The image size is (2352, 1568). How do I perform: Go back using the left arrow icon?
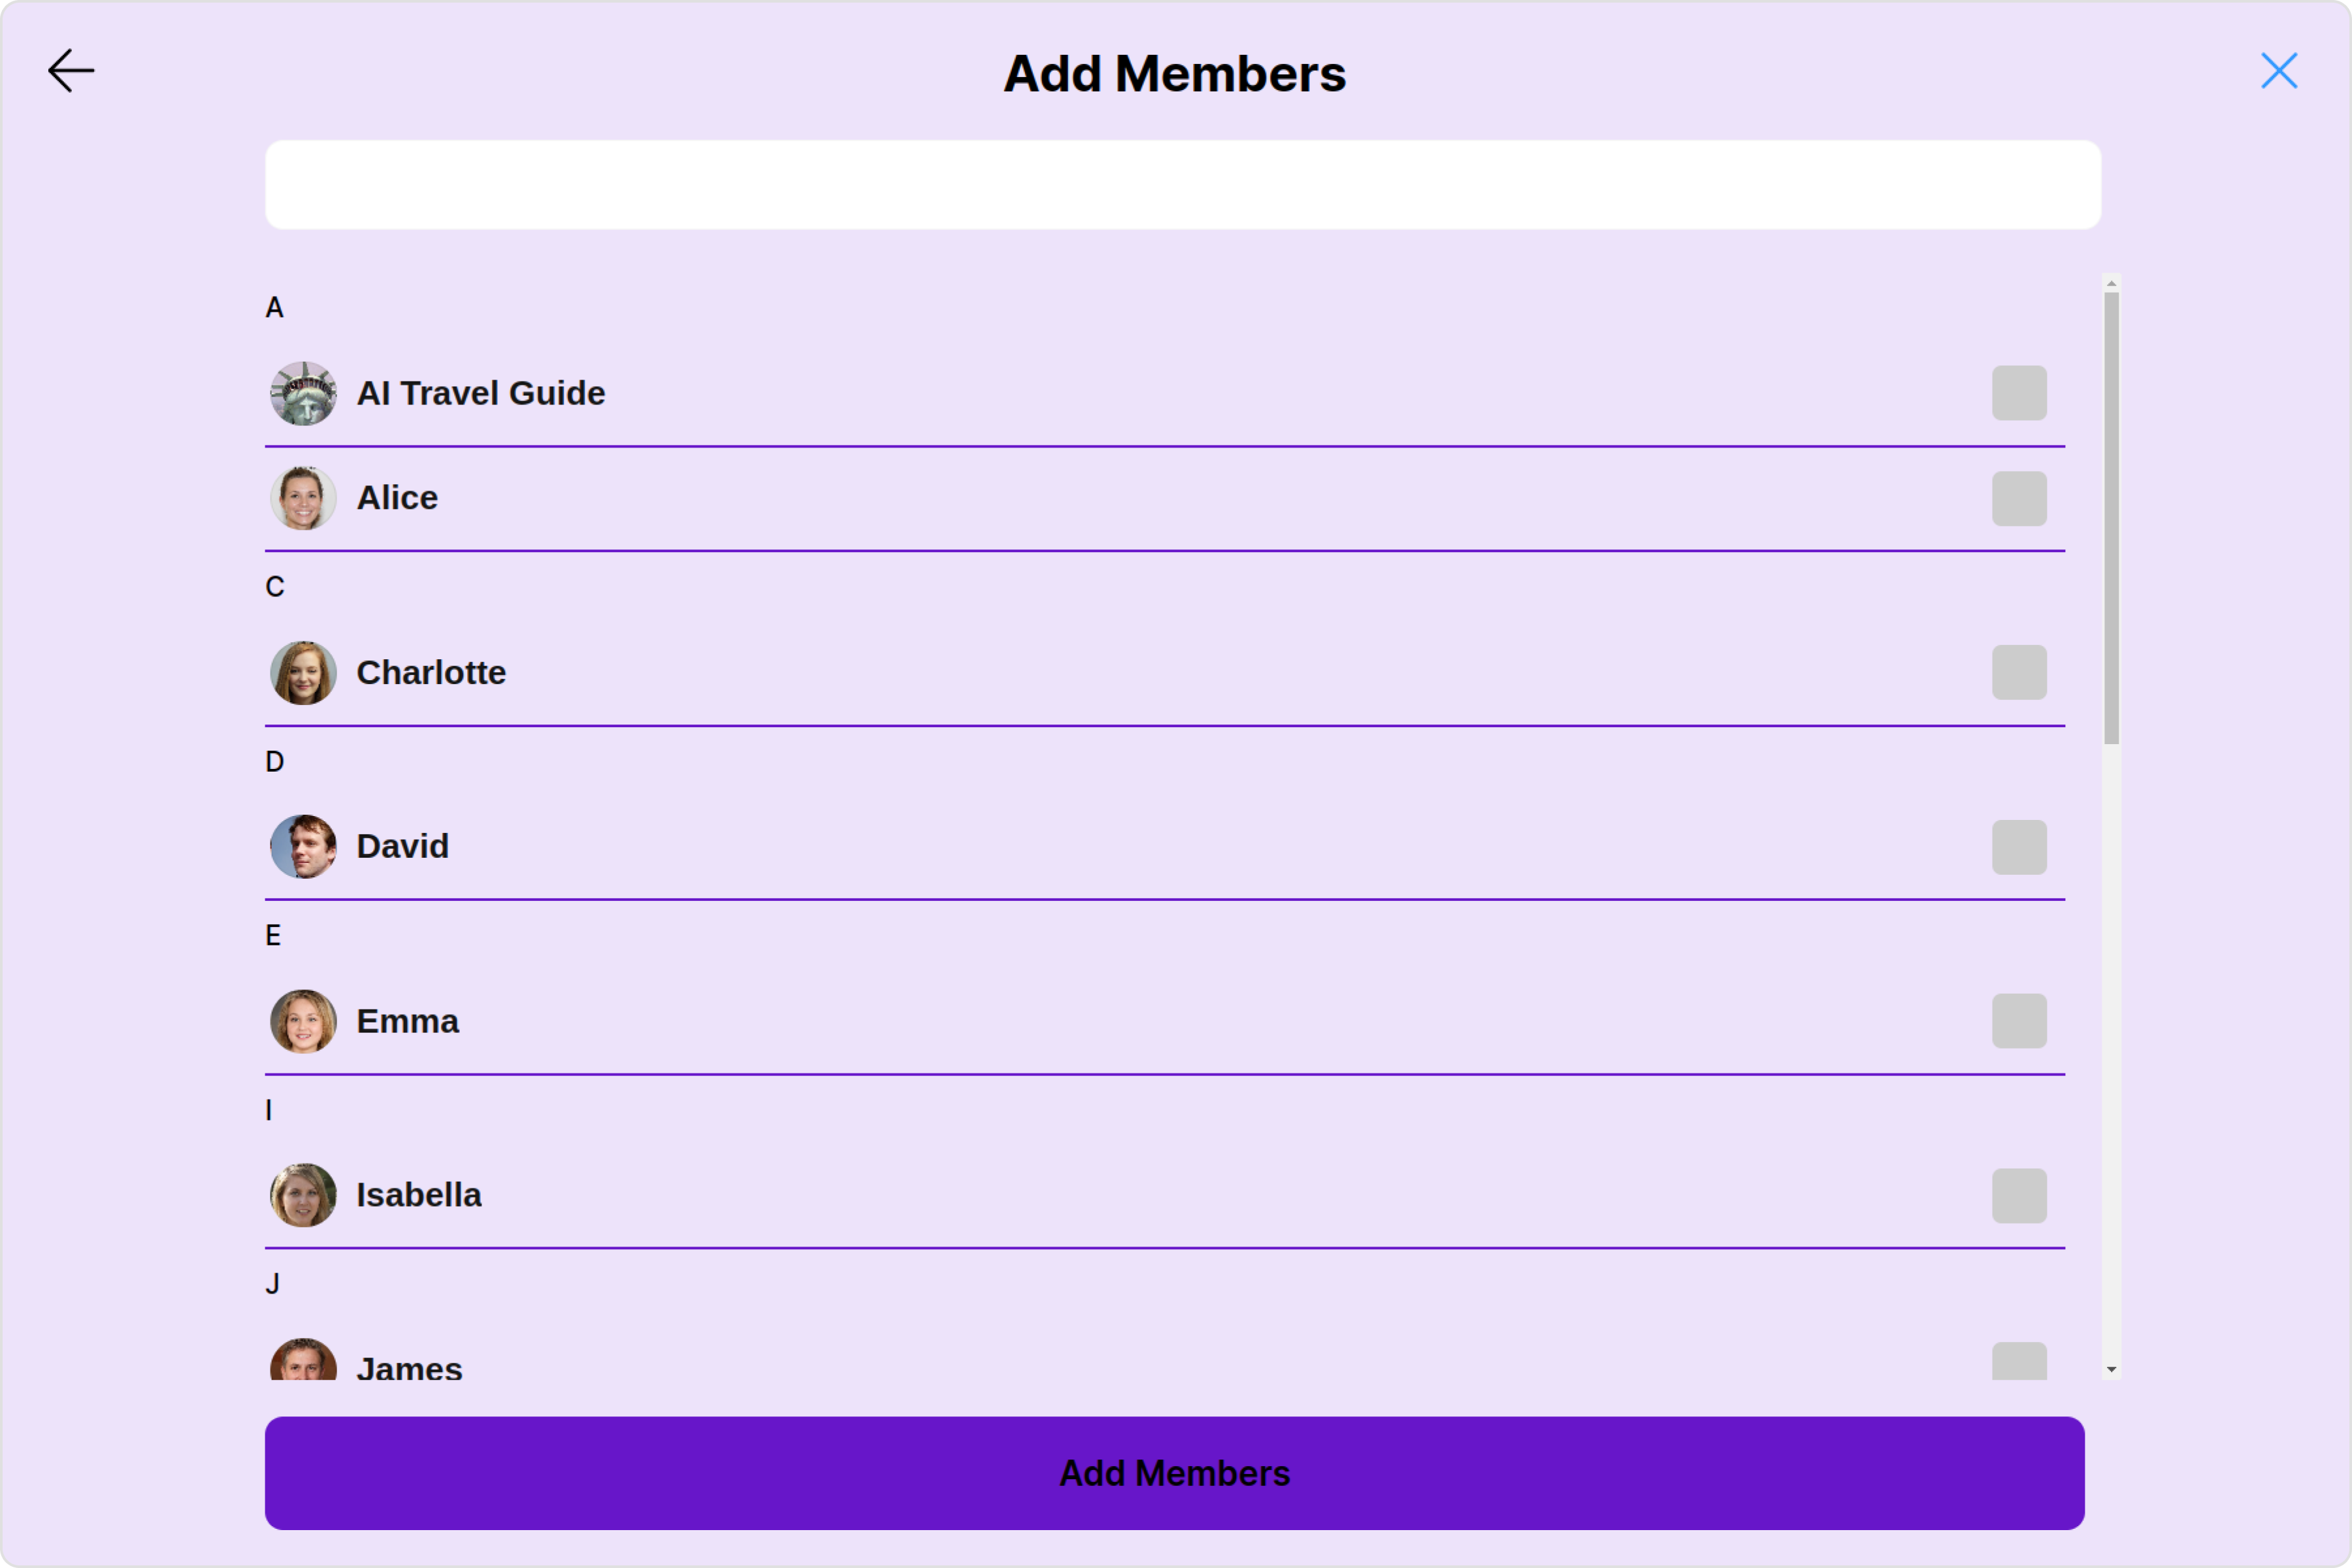(x=71, y=71)
